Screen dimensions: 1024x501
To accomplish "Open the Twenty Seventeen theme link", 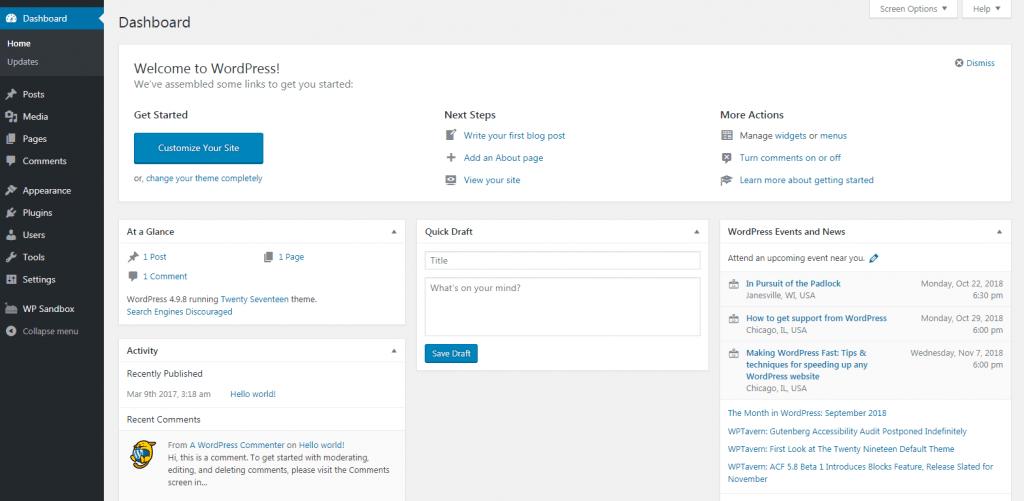I will (x=255, y=299).
